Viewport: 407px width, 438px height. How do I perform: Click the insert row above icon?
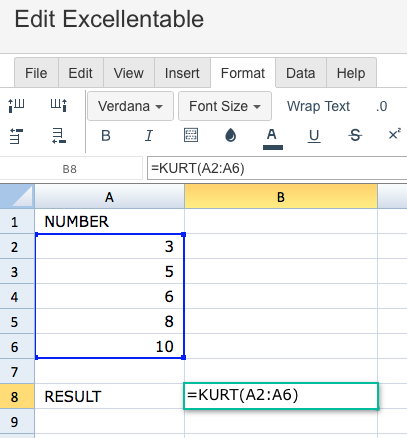16,136
